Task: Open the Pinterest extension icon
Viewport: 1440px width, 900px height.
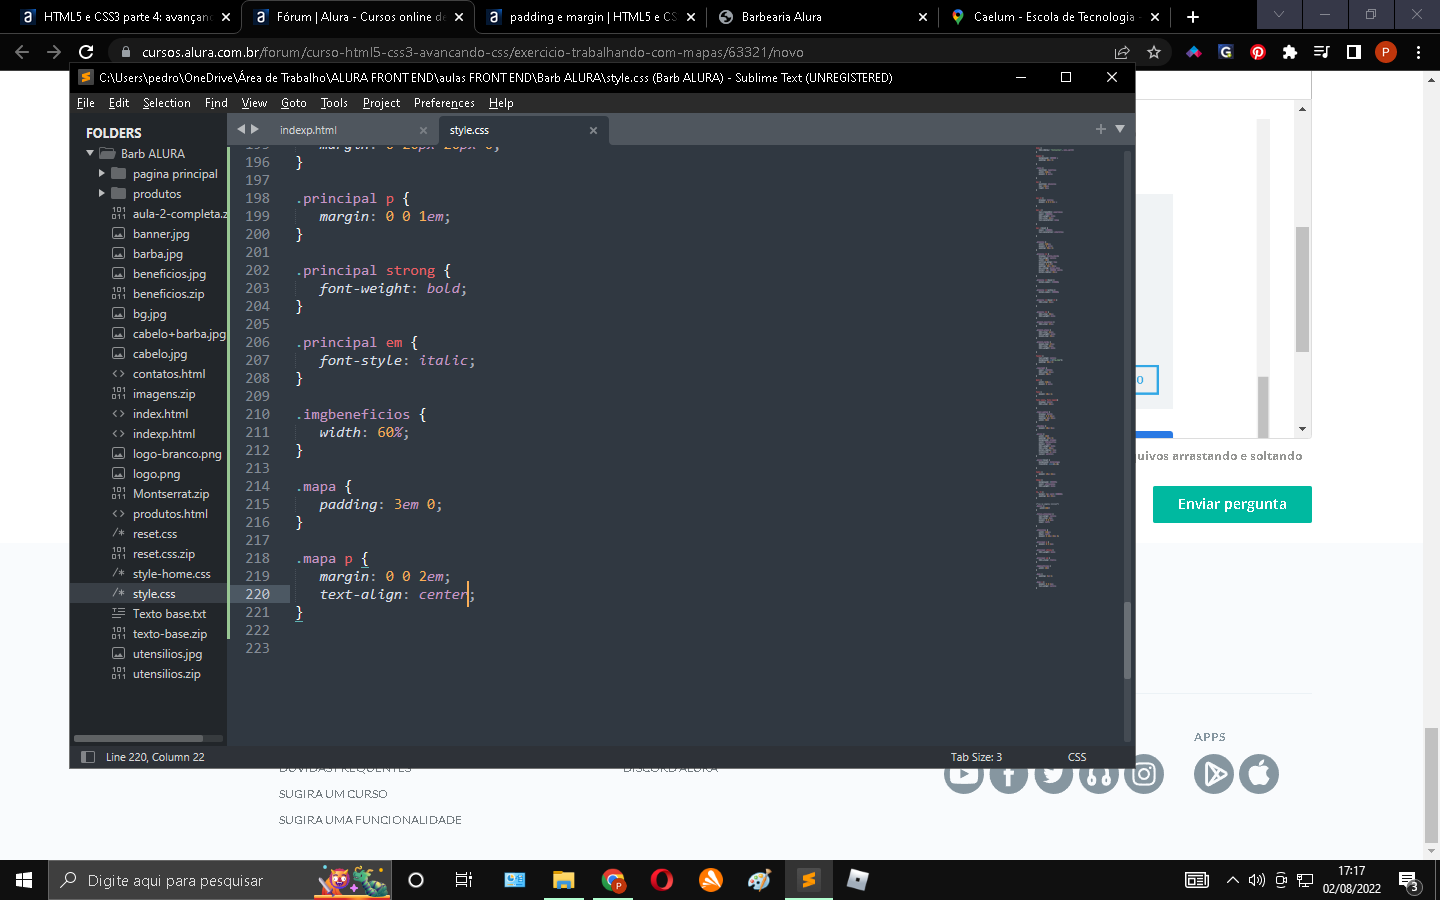Action: (x=1258, y=52)
